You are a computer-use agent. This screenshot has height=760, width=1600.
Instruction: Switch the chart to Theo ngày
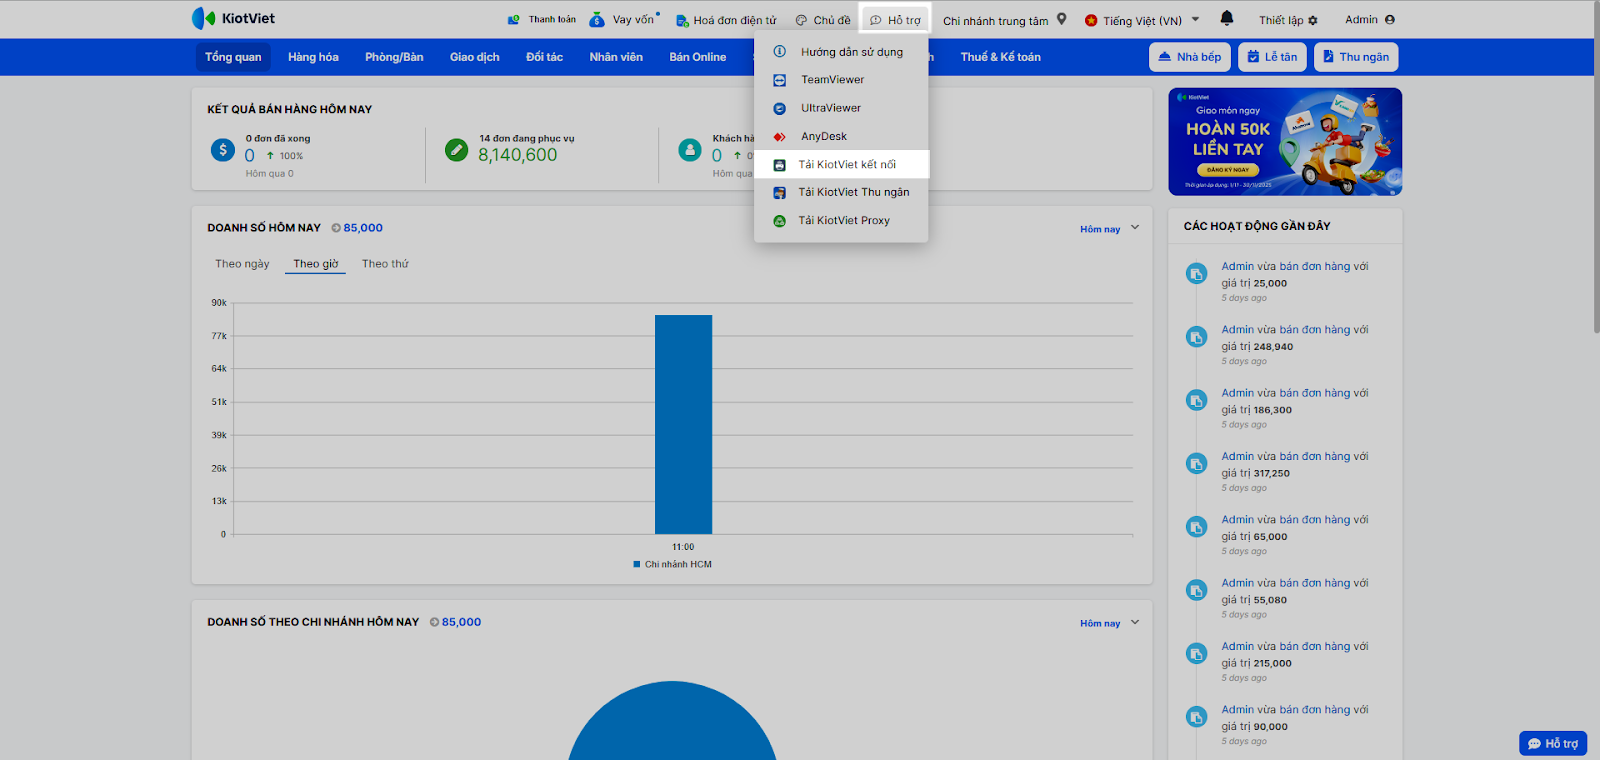[242, 264]
